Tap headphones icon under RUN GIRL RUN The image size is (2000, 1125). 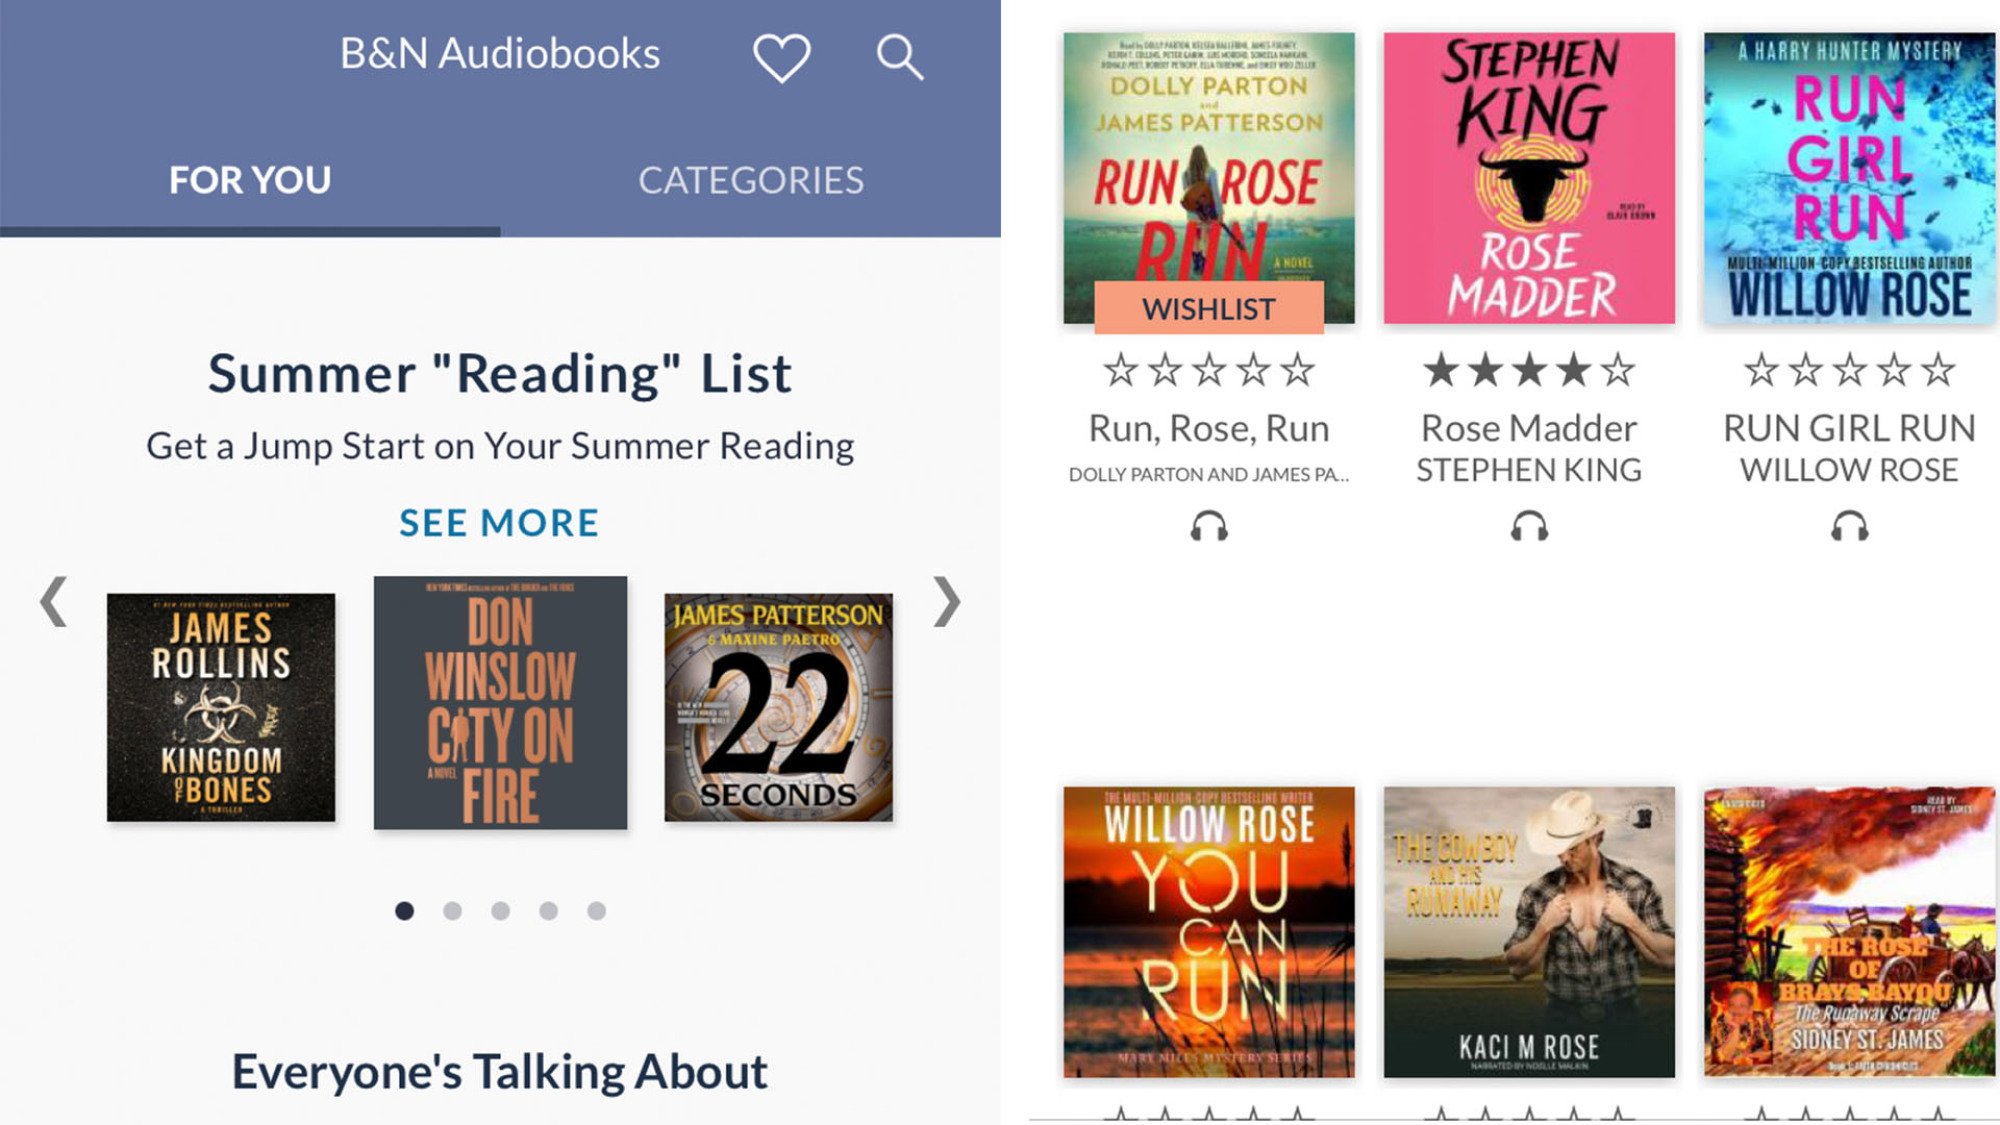pyautogui.click(x=1849, y=526)
